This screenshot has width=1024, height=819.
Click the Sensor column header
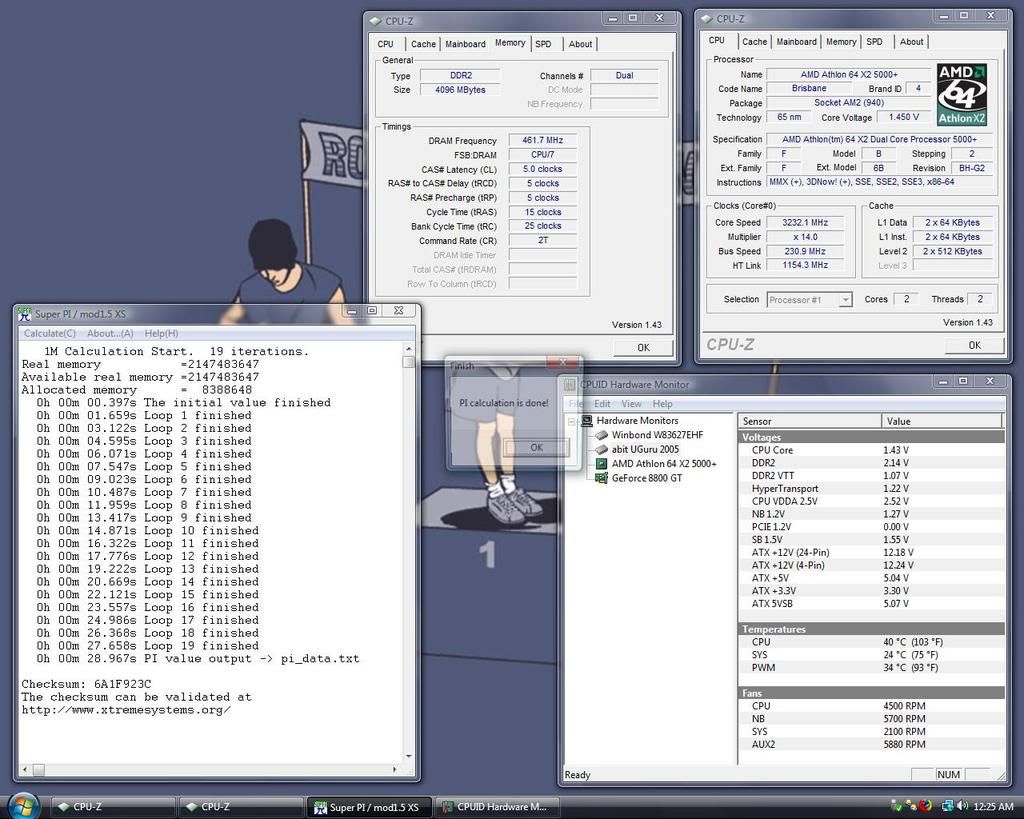(810, 421)
